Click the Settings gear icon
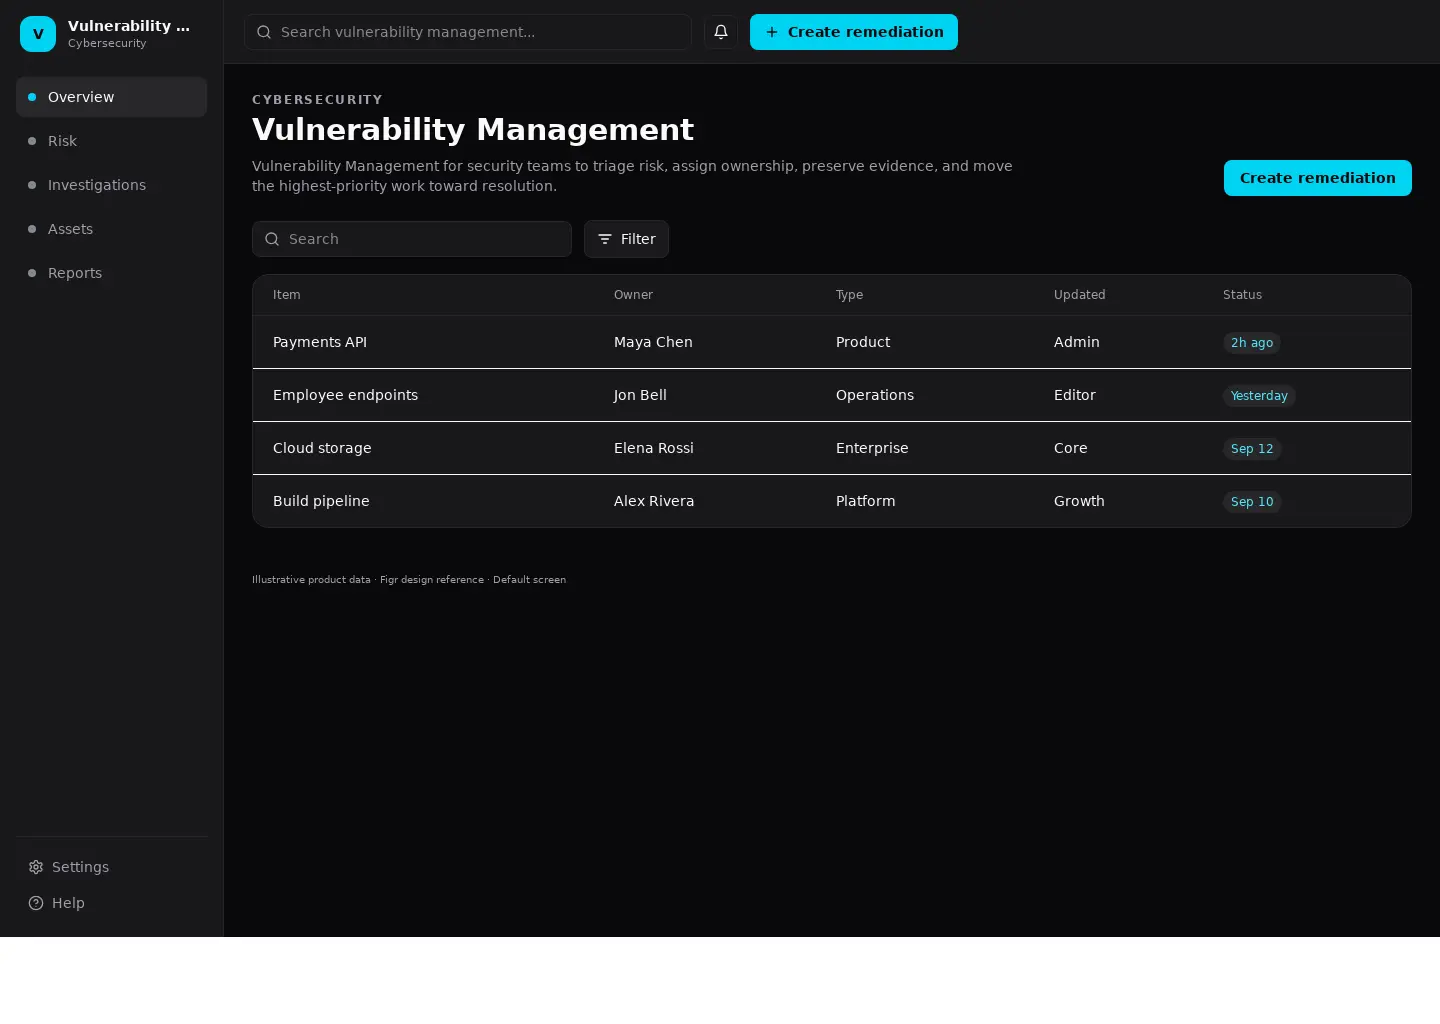The image size is (1440, 1024). click(36, 867)
